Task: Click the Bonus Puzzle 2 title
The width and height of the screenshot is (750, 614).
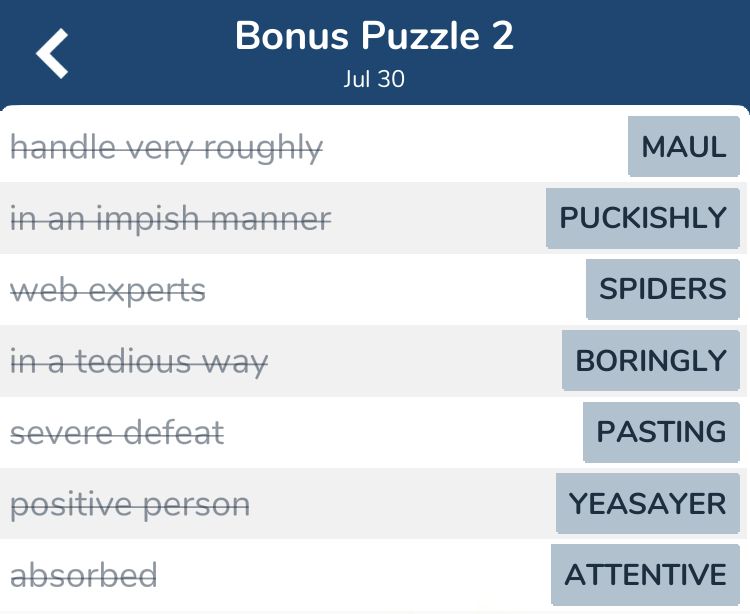Action: [x=374, y=37]
